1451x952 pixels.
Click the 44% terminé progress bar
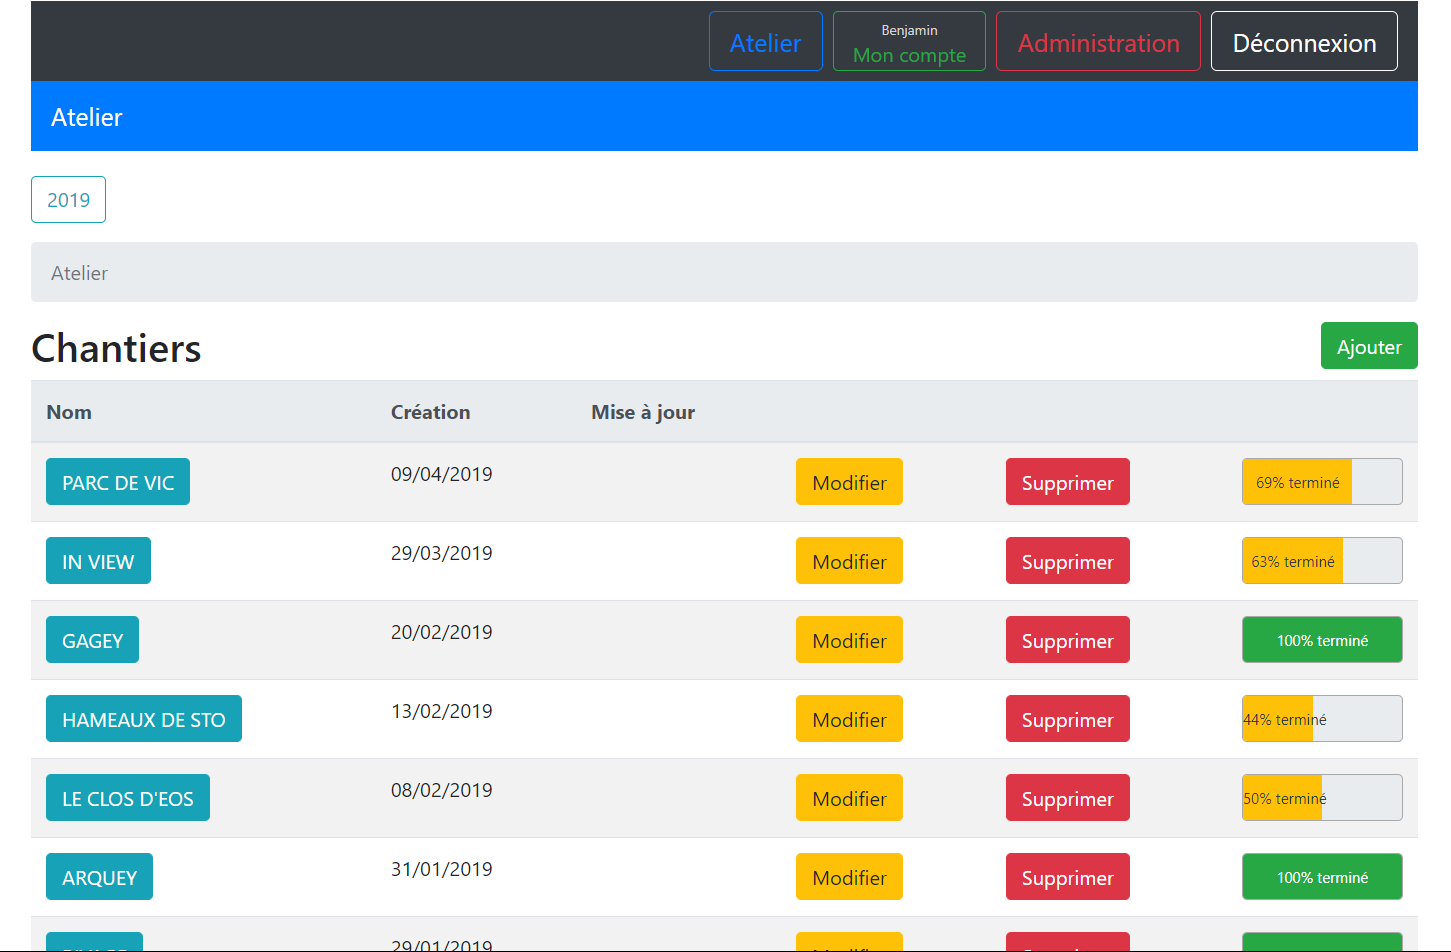[1321, 719]
